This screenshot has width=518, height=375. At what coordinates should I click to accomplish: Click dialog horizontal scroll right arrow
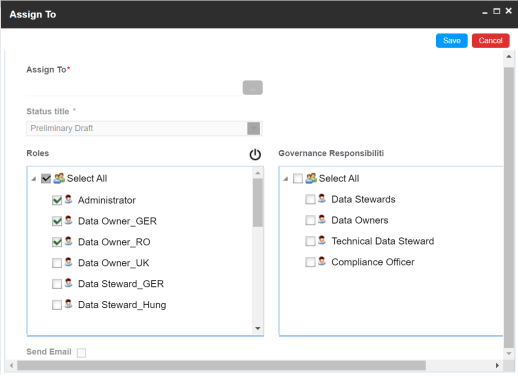coord(497,365)
